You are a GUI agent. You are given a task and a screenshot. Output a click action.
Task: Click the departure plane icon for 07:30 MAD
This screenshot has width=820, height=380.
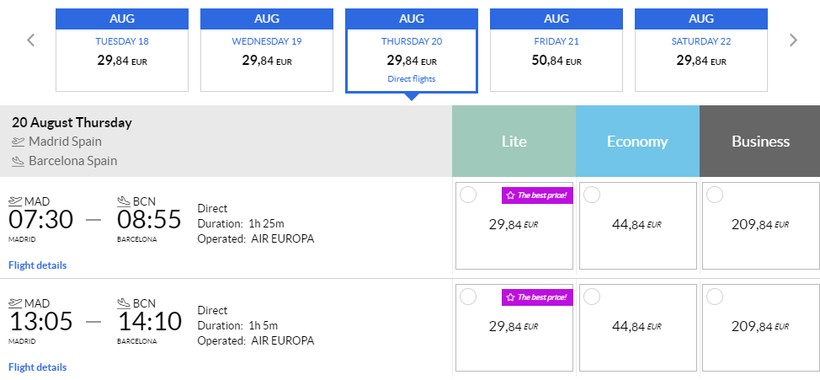pyautogui.click(x=15, y=201)
